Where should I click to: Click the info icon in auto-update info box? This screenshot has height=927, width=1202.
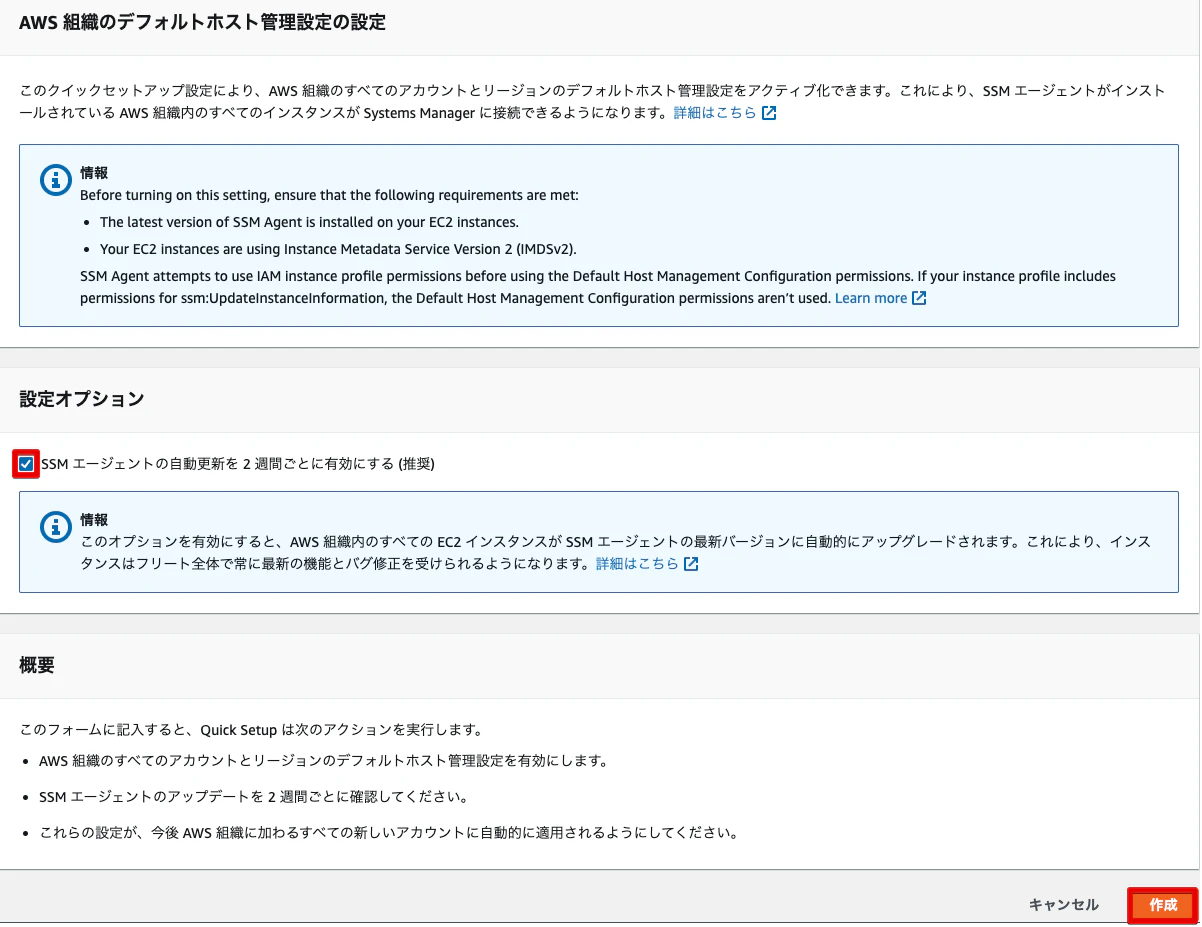(x=54, y=527)
